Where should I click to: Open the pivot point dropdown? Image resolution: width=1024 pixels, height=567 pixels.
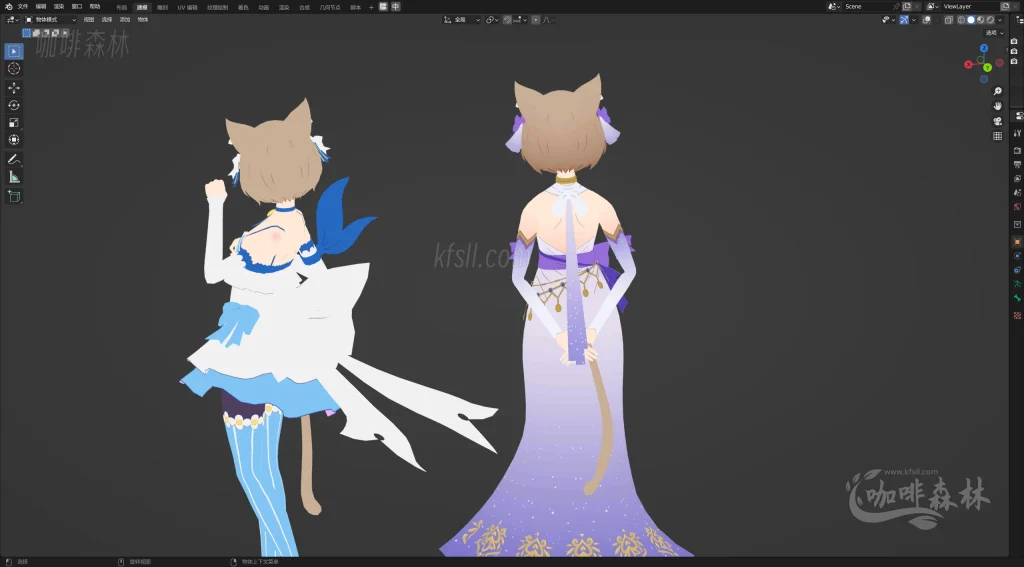[x=492, y=20]
